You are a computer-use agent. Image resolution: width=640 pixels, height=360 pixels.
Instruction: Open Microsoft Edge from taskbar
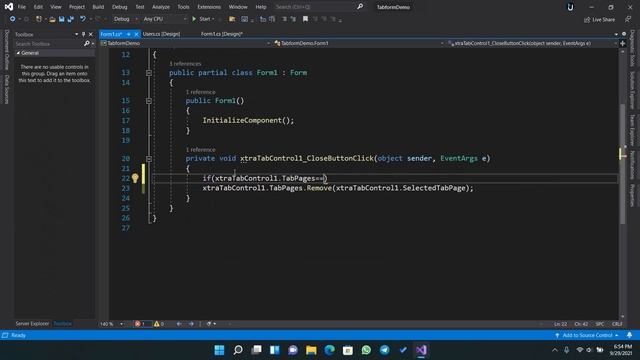[x=329, y=350]
